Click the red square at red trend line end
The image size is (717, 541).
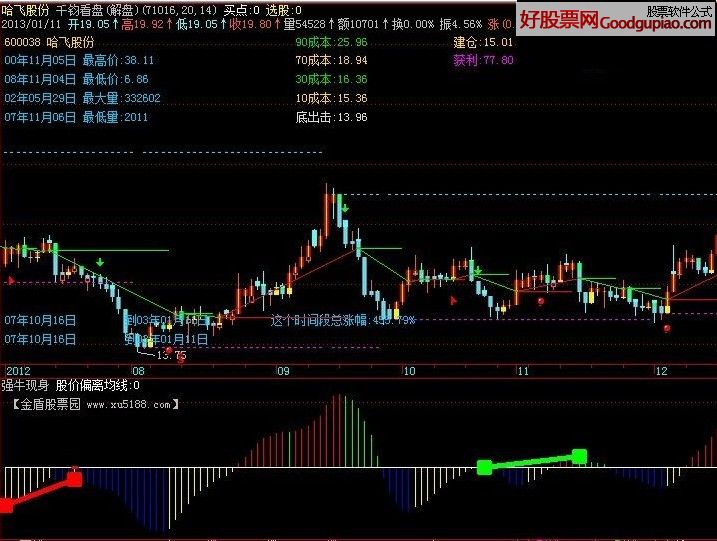pyautogui.click(x=75, y=480)
